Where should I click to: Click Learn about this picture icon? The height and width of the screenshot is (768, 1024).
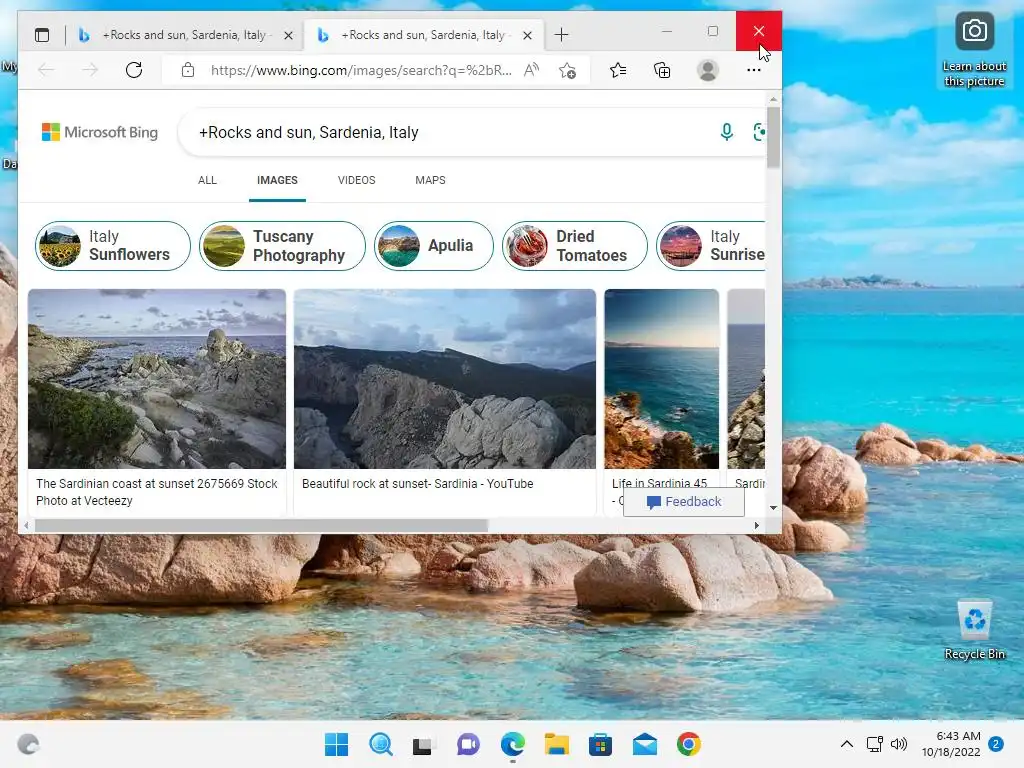click(x=974, y=50)
